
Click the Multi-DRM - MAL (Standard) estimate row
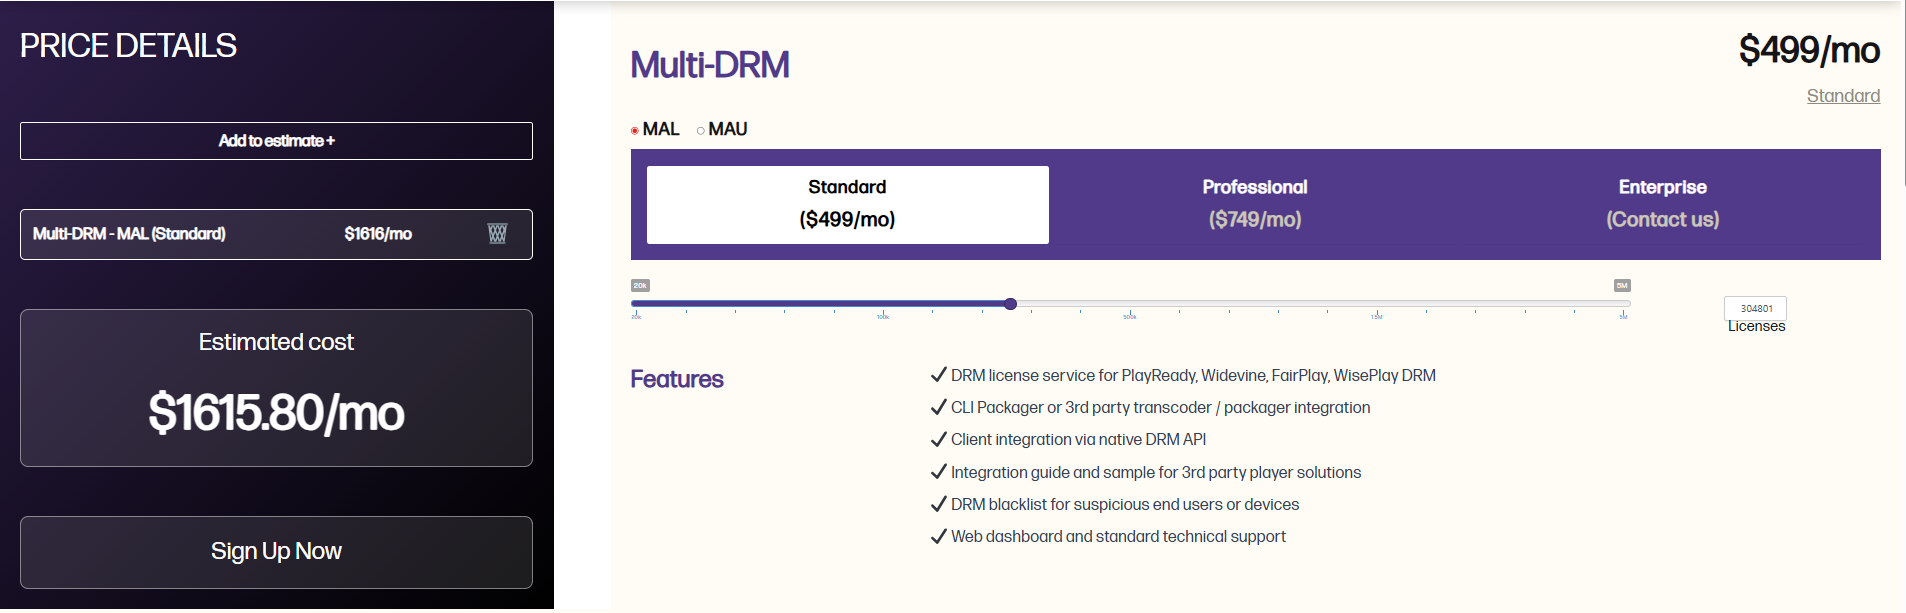[x=276, y=234]
